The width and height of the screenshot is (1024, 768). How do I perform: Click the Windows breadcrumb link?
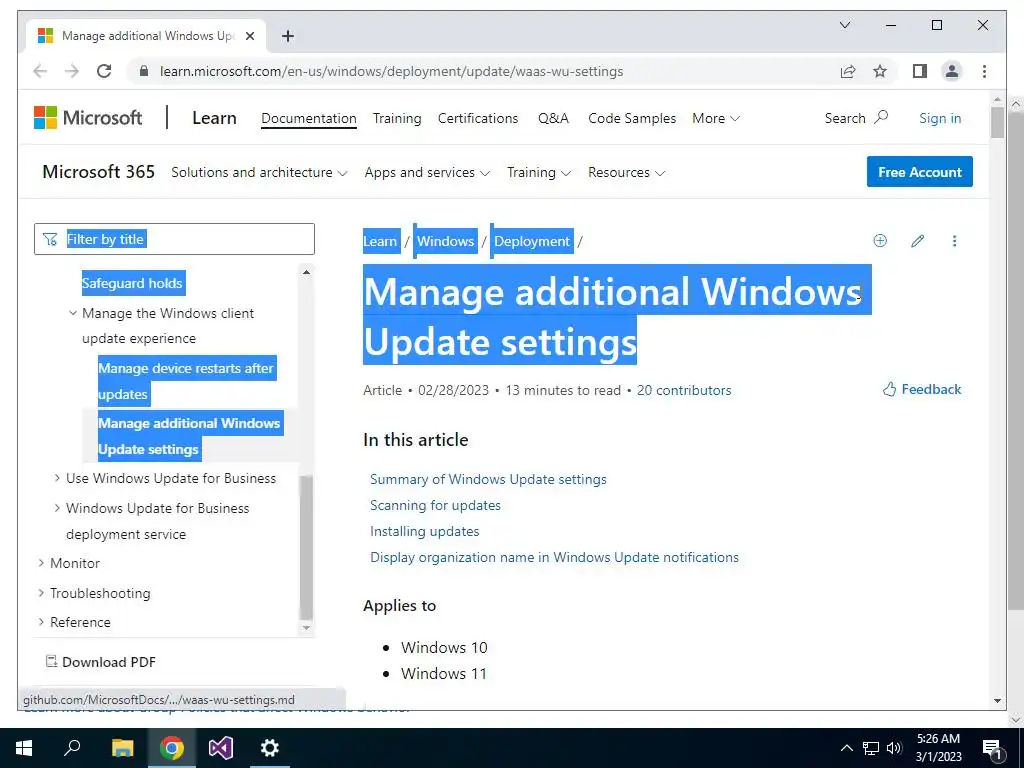445,241
